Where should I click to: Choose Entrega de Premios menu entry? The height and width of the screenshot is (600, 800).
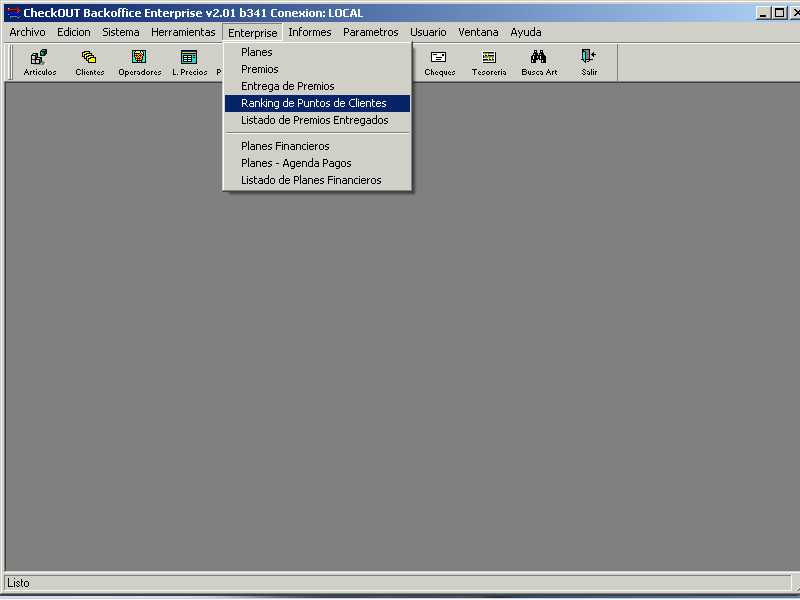point(317,86)
